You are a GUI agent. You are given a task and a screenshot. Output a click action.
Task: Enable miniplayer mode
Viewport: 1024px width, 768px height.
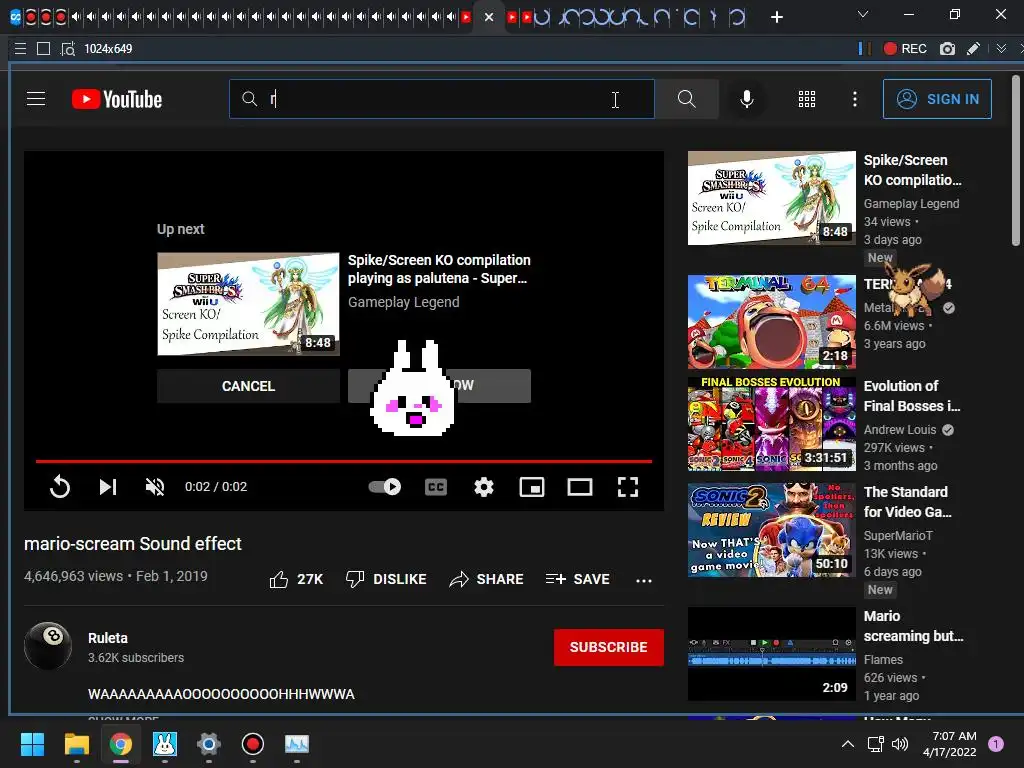(532, 487)
